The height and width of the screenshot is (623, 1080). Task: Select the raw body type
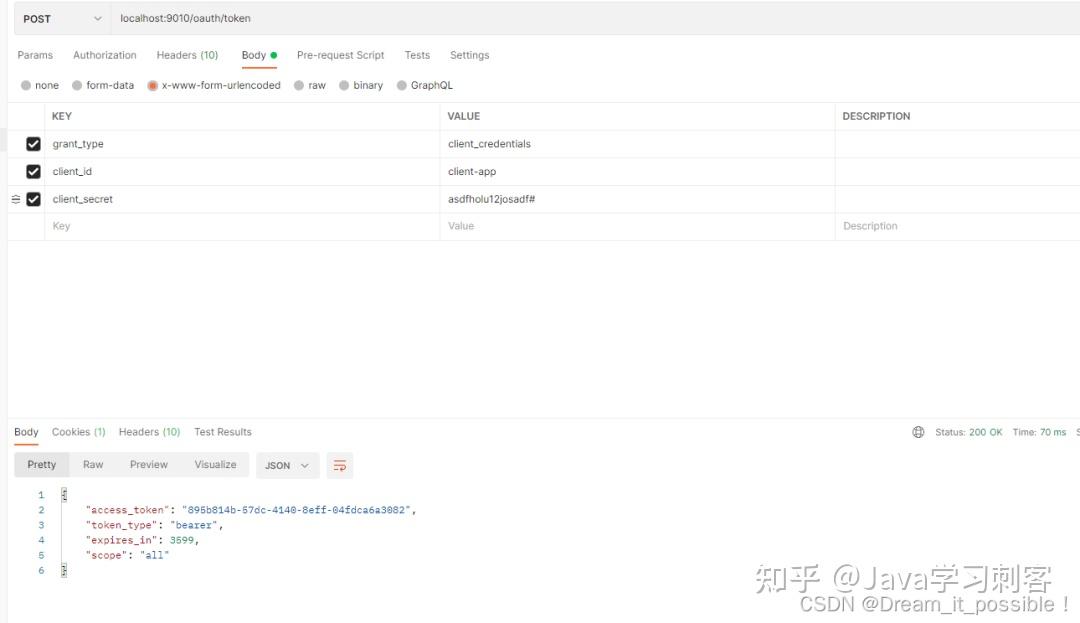click(x=310, y=85)
